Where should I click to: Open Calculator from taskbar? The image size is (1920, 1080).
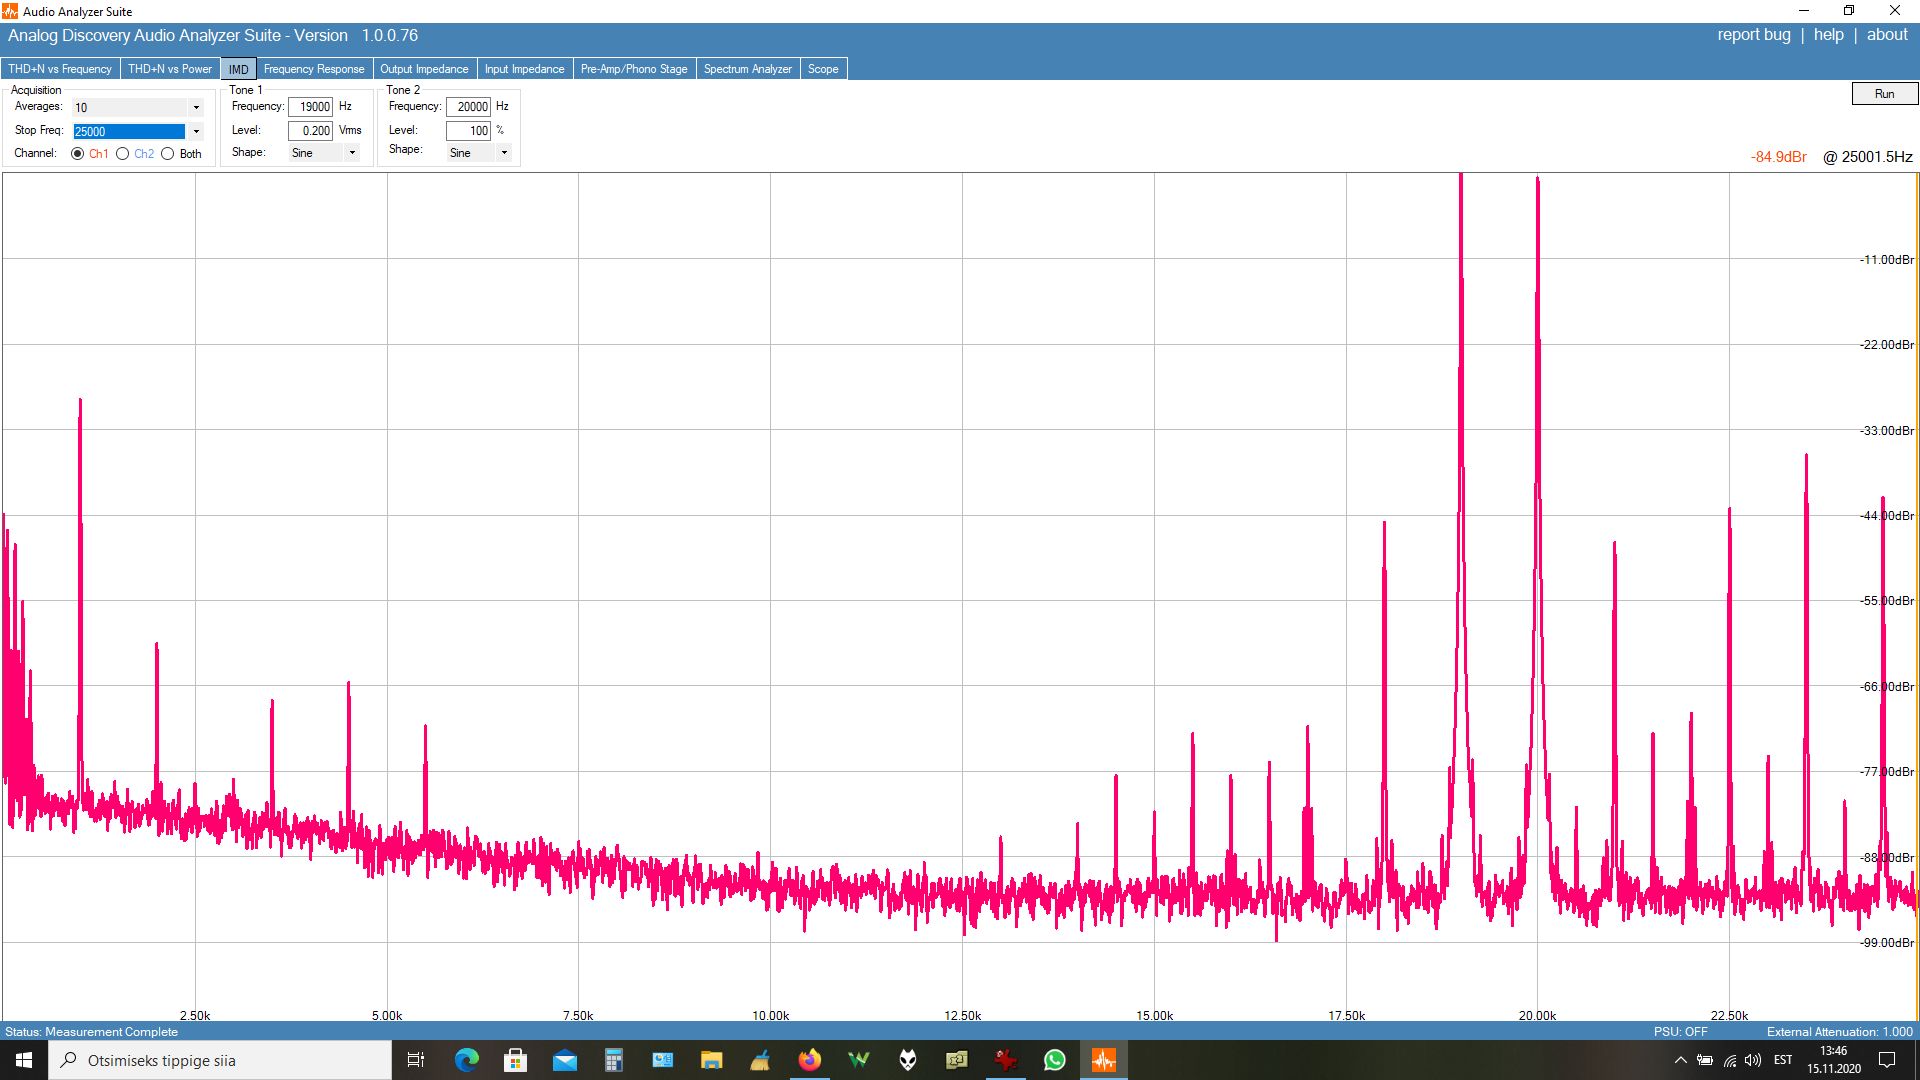(614, 1060)
